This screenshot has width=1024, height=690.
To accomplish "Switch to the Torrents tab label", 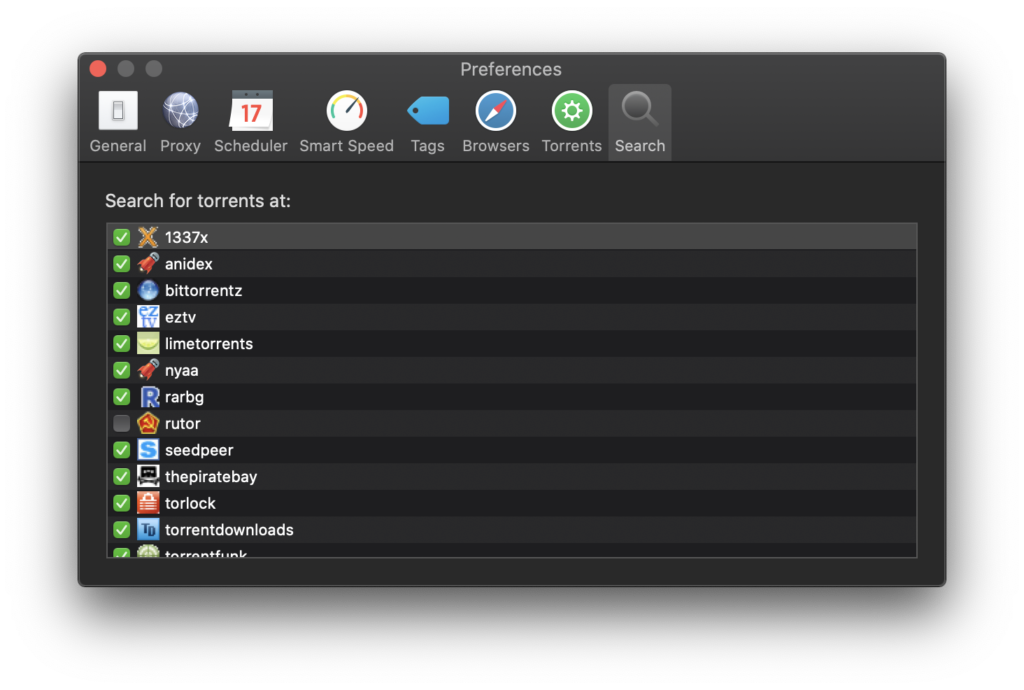I will click(571, 146).
